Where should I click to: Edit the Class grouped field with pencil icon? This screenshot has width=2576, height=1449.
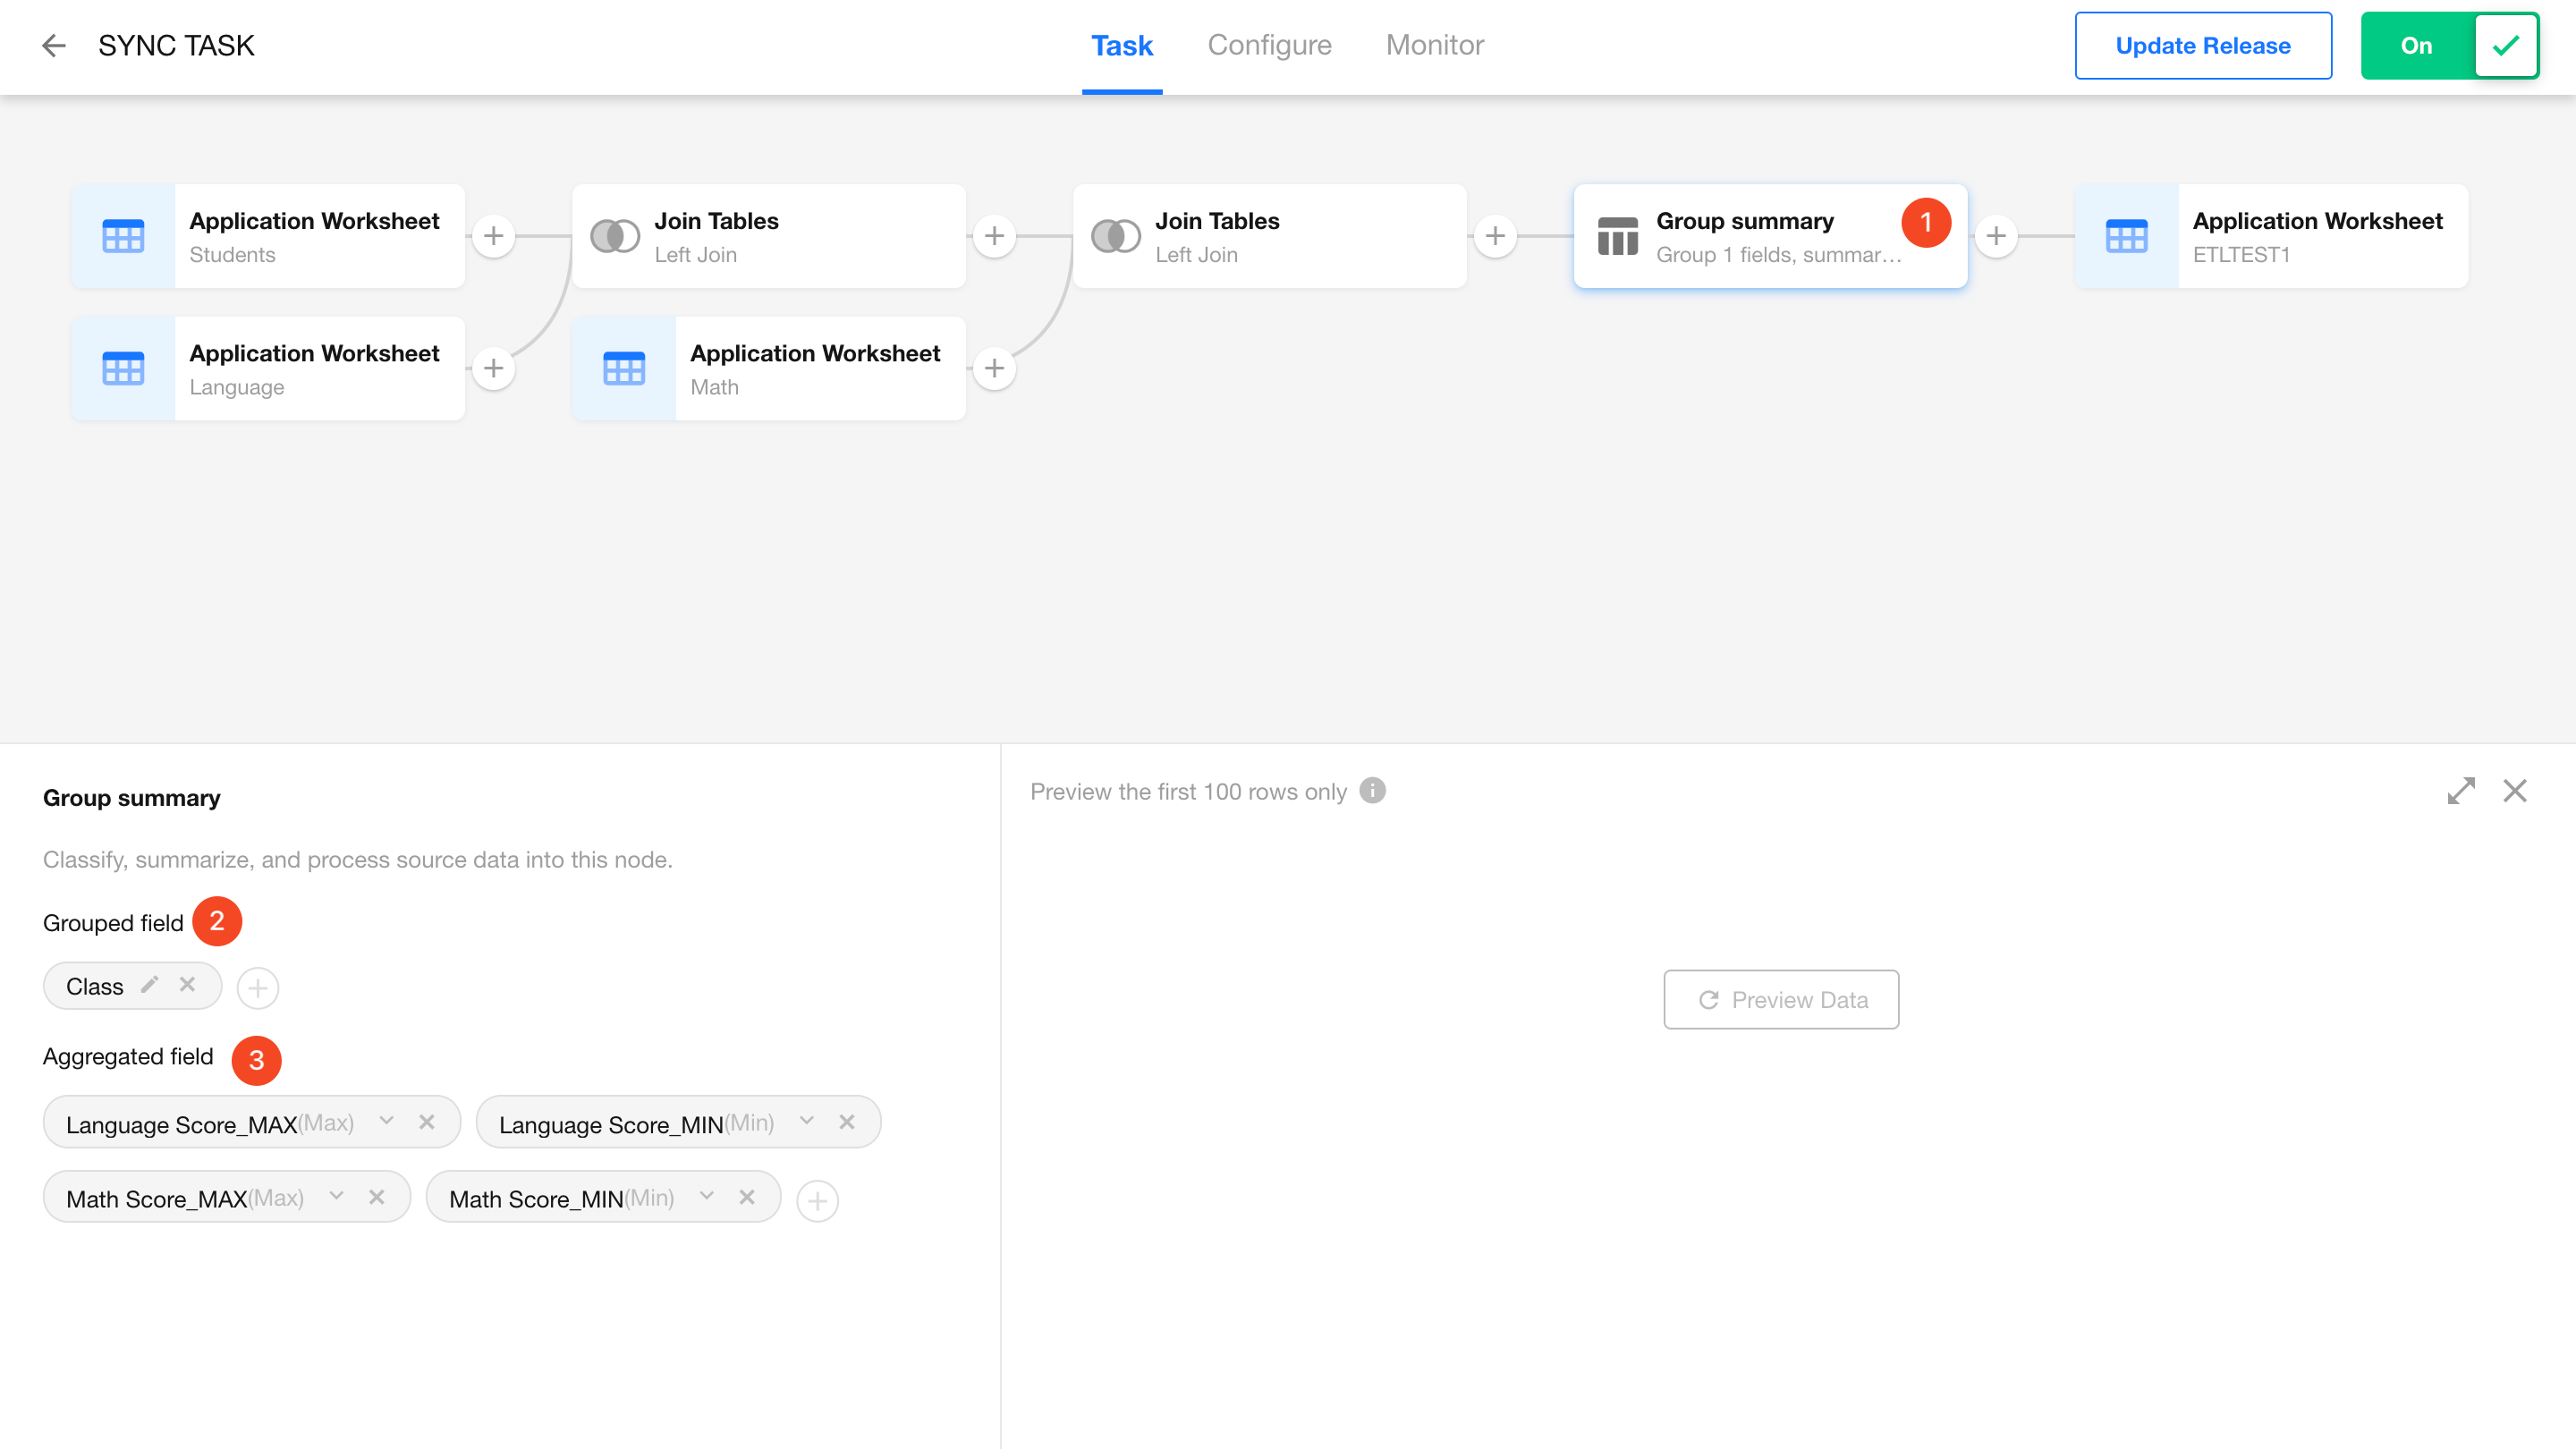coord(149,985)
